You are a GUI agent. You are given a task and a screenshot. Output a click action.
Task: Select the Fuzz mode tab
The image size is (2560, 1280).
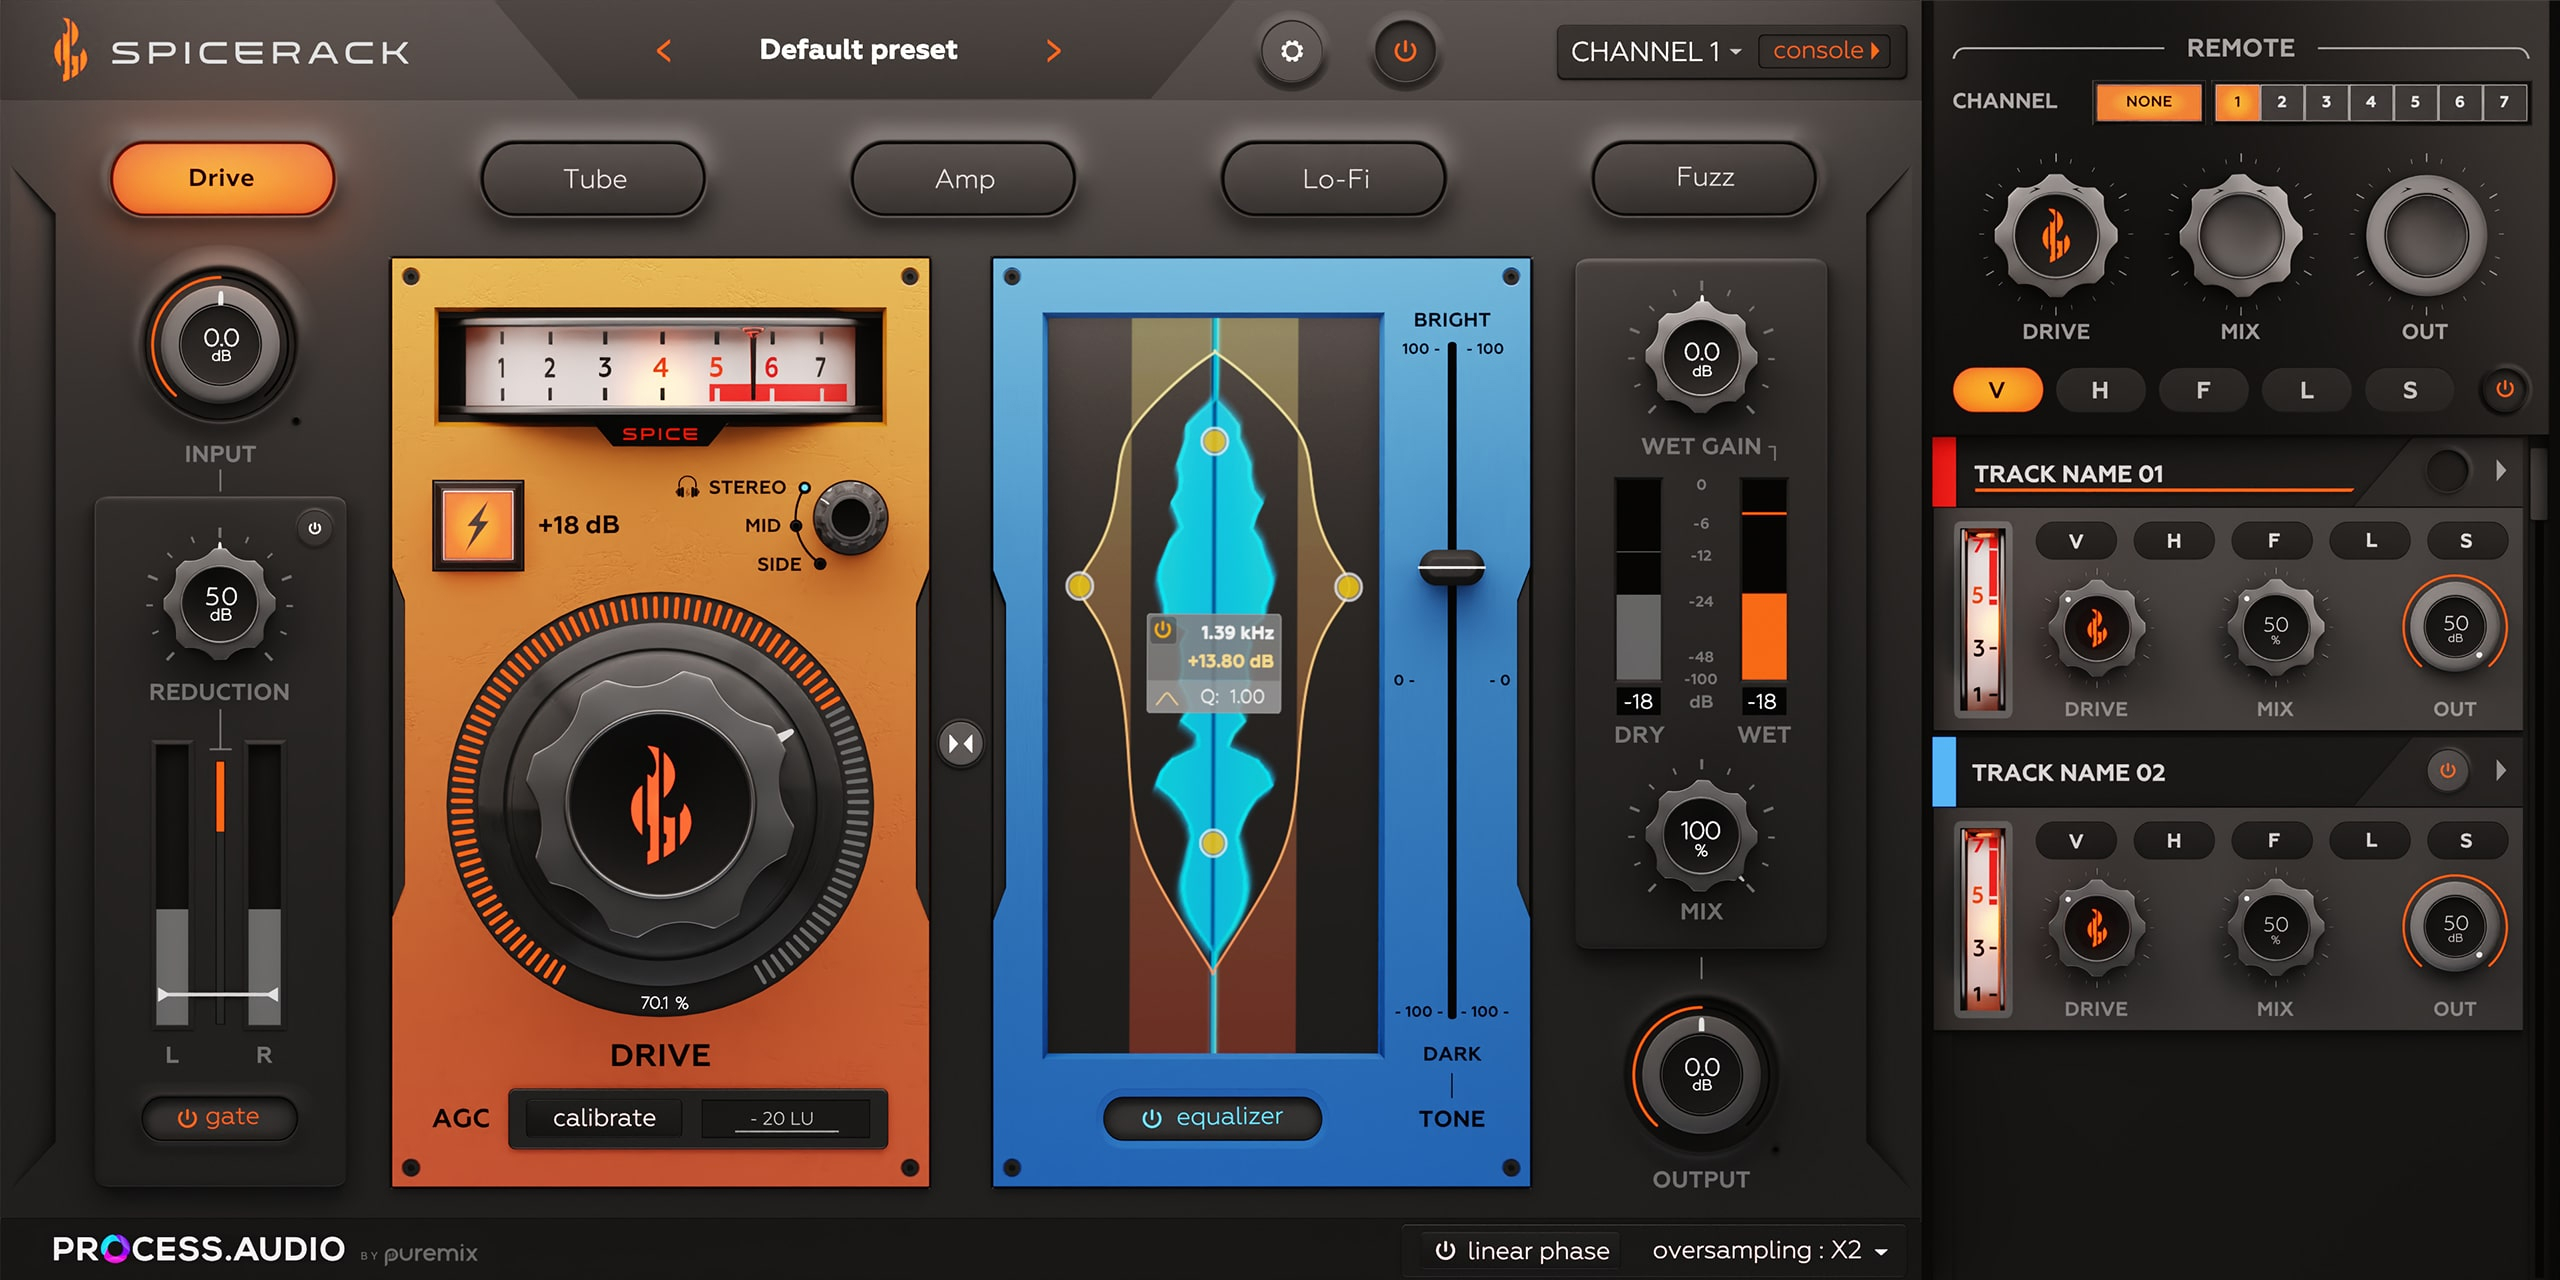coord(1705,178)
